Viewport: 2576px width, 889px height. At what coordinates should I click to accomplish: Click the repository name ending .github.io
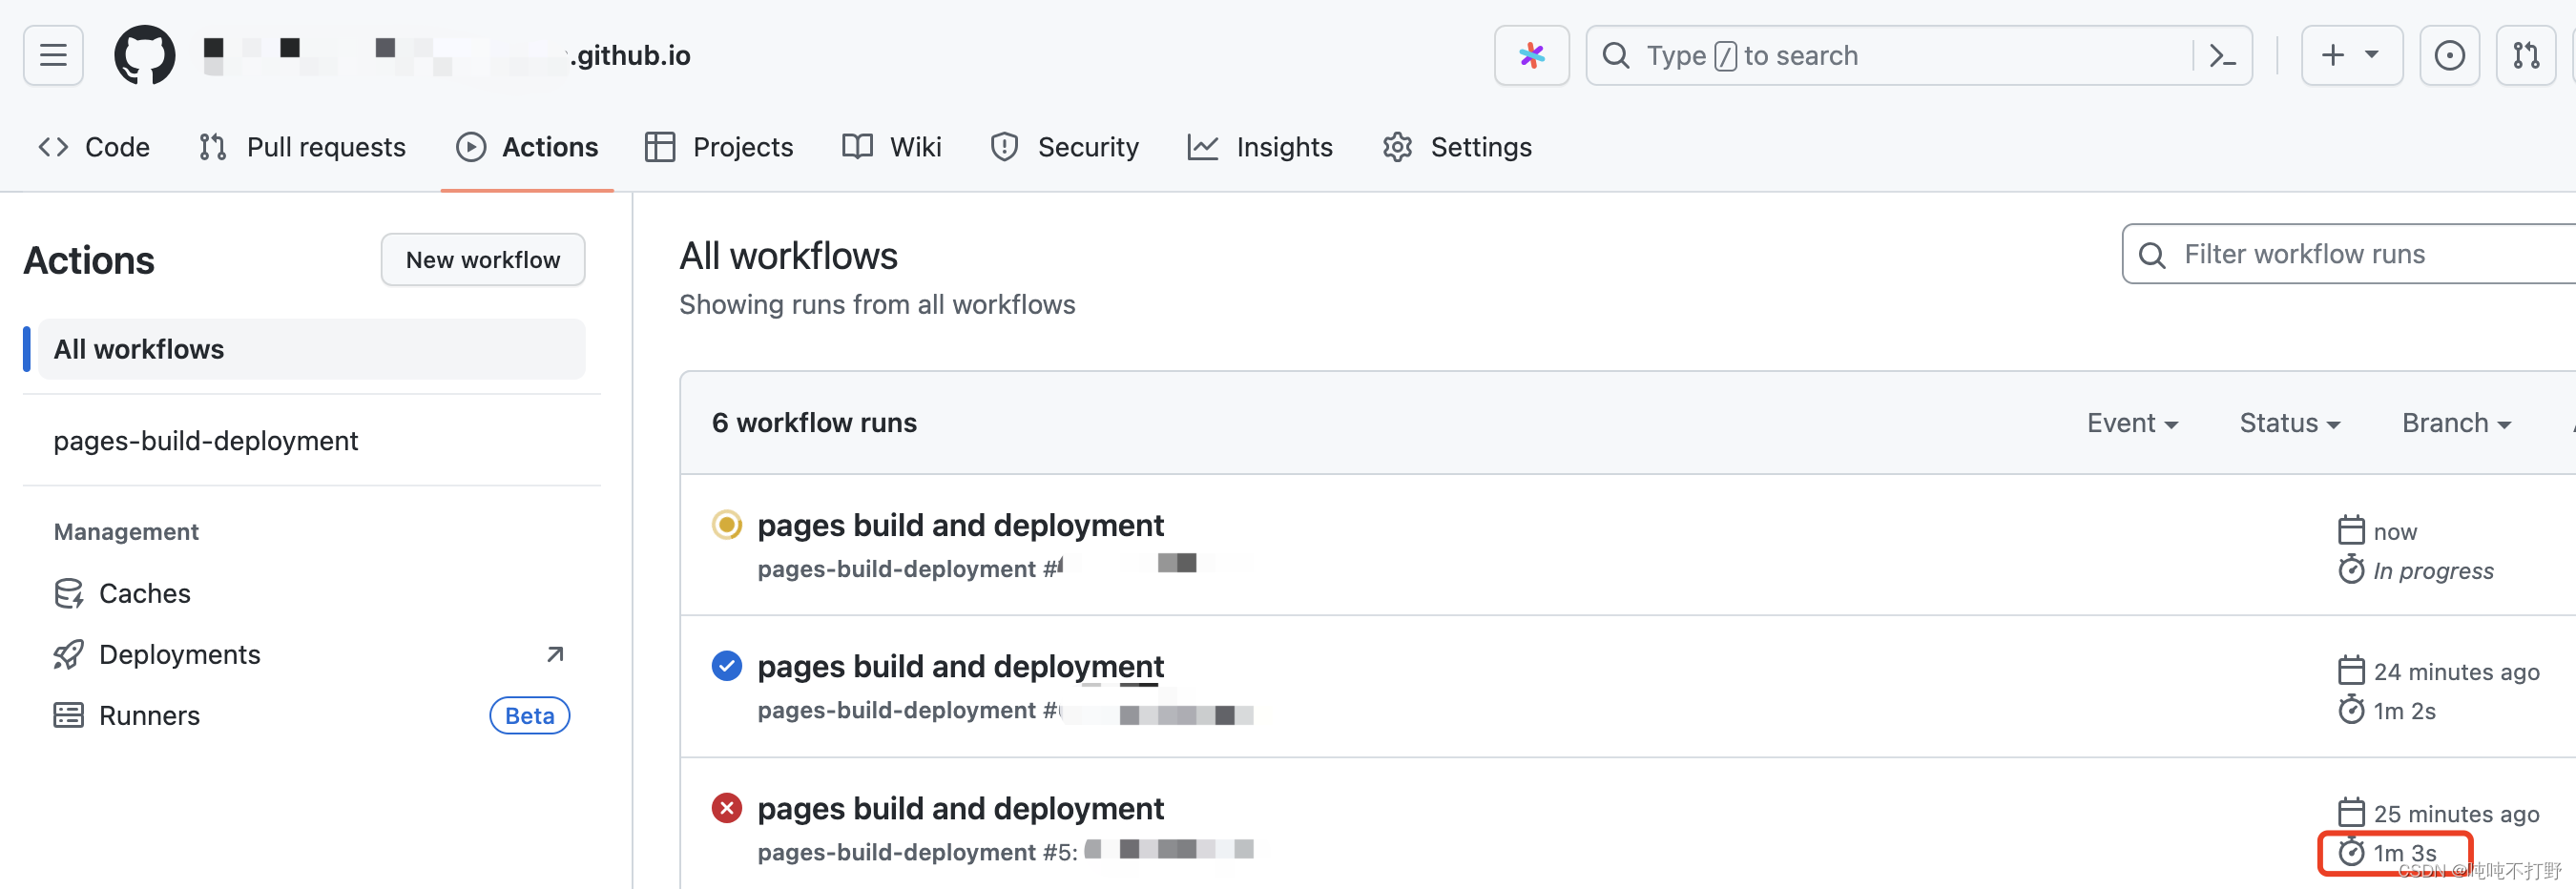tap(447, 55)
